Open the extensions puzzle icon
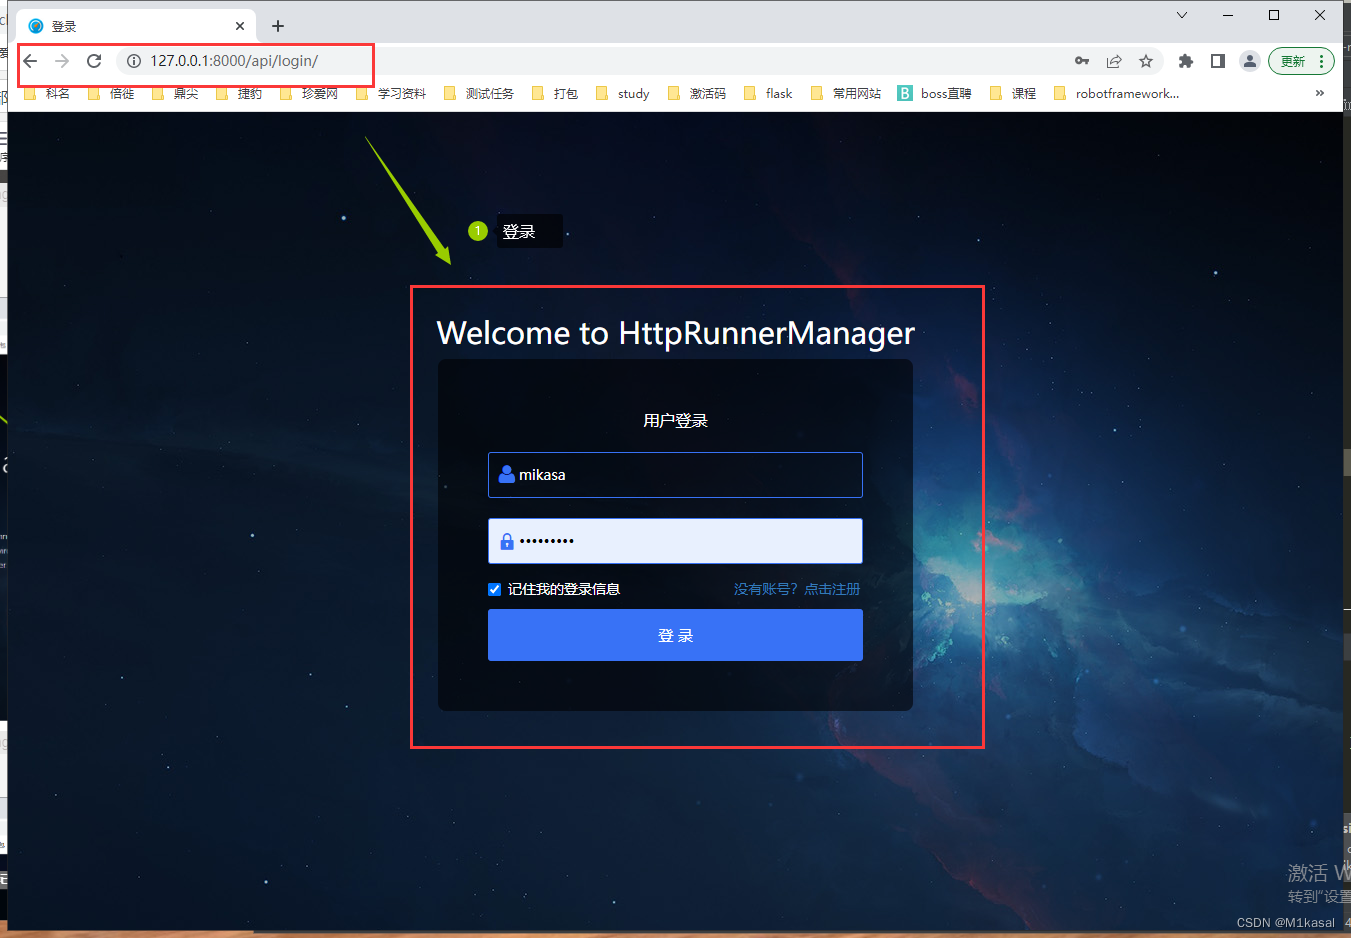This screenshot has width=1351, height=938. tap(1186, 61)
